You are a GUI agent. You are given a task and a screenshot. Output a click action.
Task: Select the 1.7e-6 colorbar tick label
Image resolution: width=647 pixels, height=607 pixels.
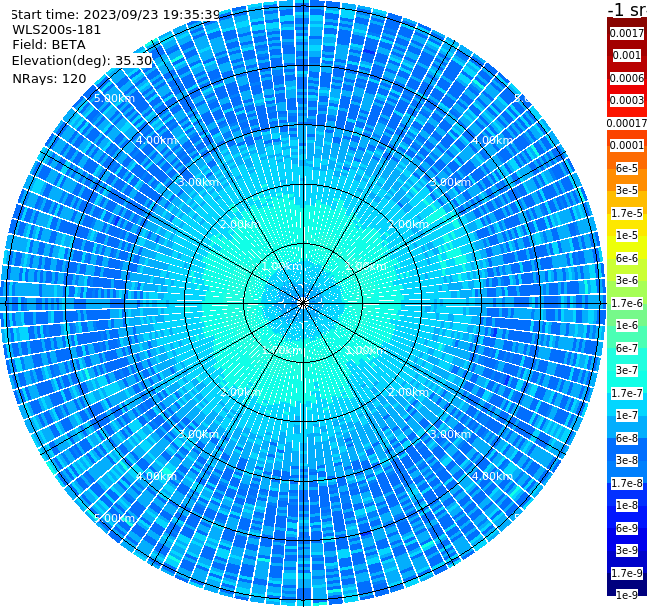(627, 303)
